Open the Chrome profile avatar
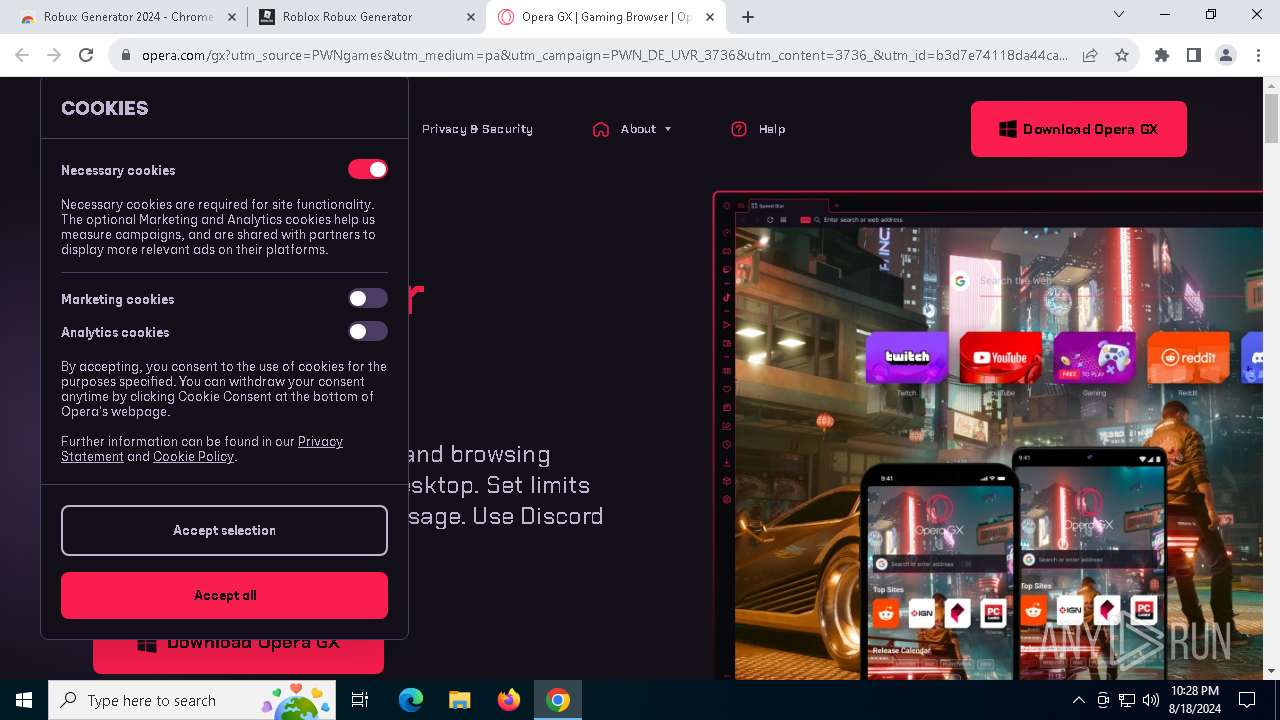1280x720 pixels. tap(1226, 56)
